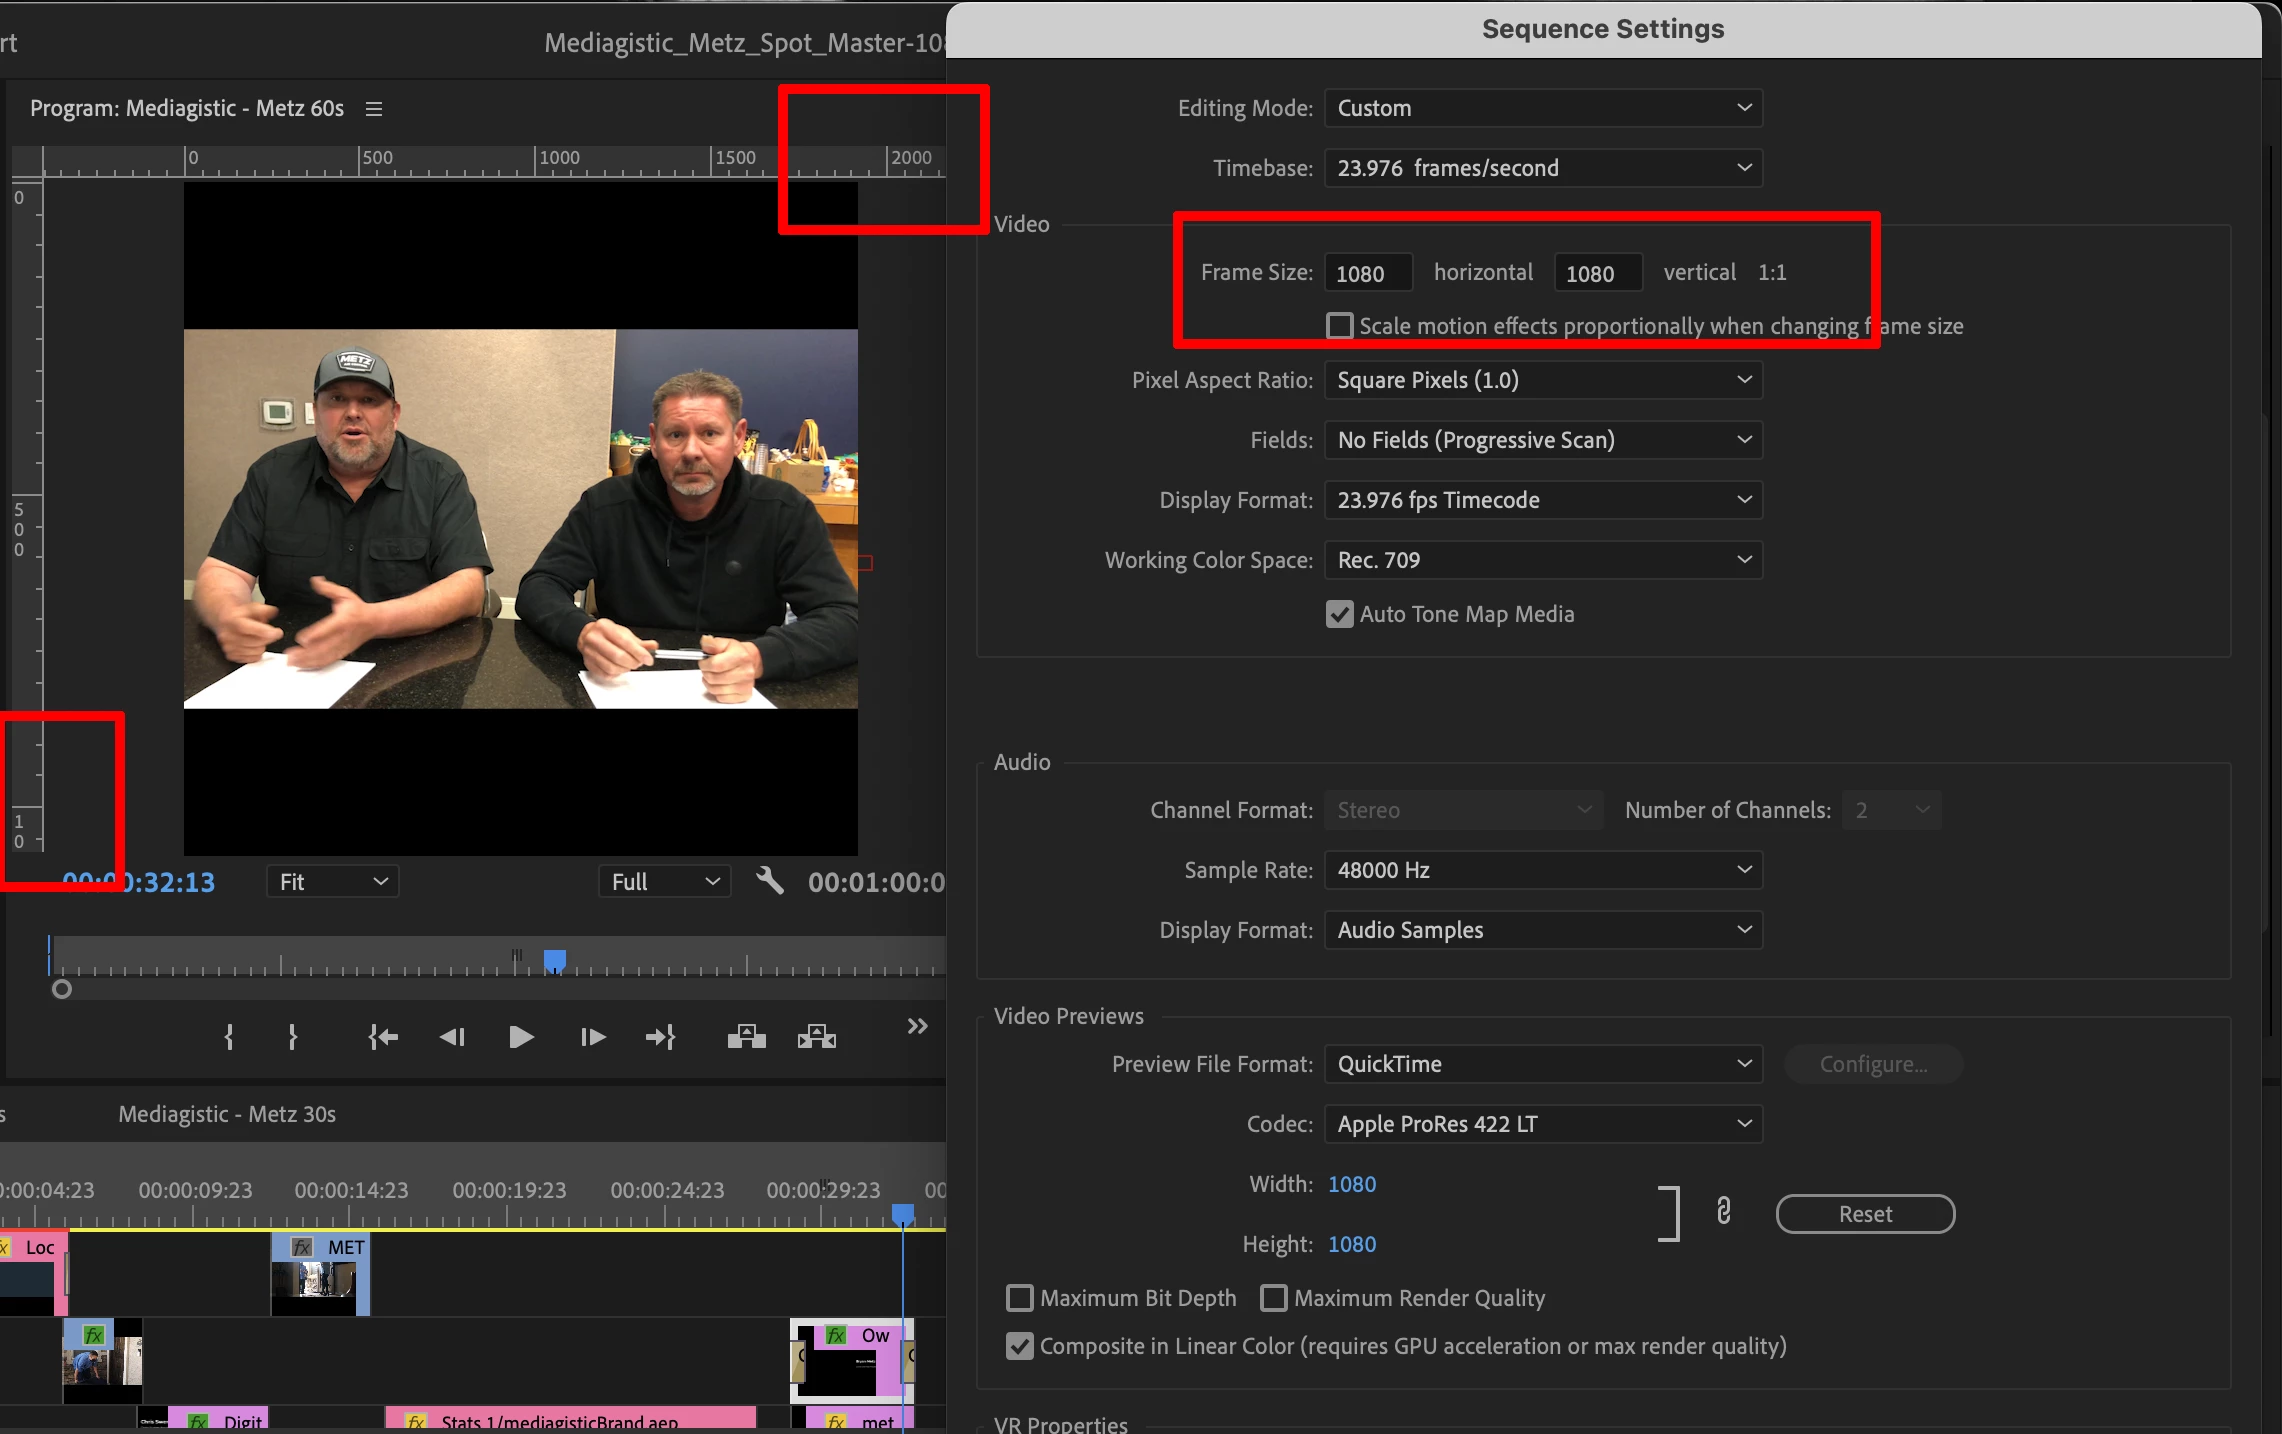Step back one frame
The image size is (2282, 1434).
452,1037
